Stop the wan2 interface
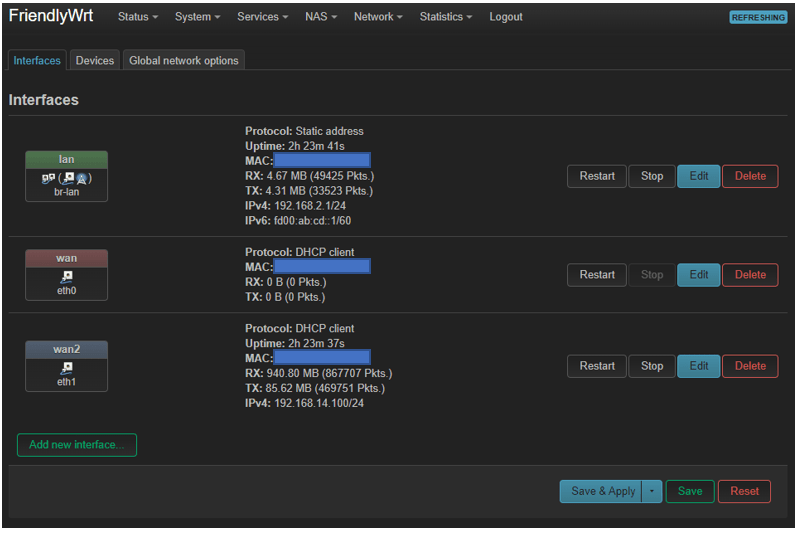Viewport: 798px width, 533px height. point(652,366)
